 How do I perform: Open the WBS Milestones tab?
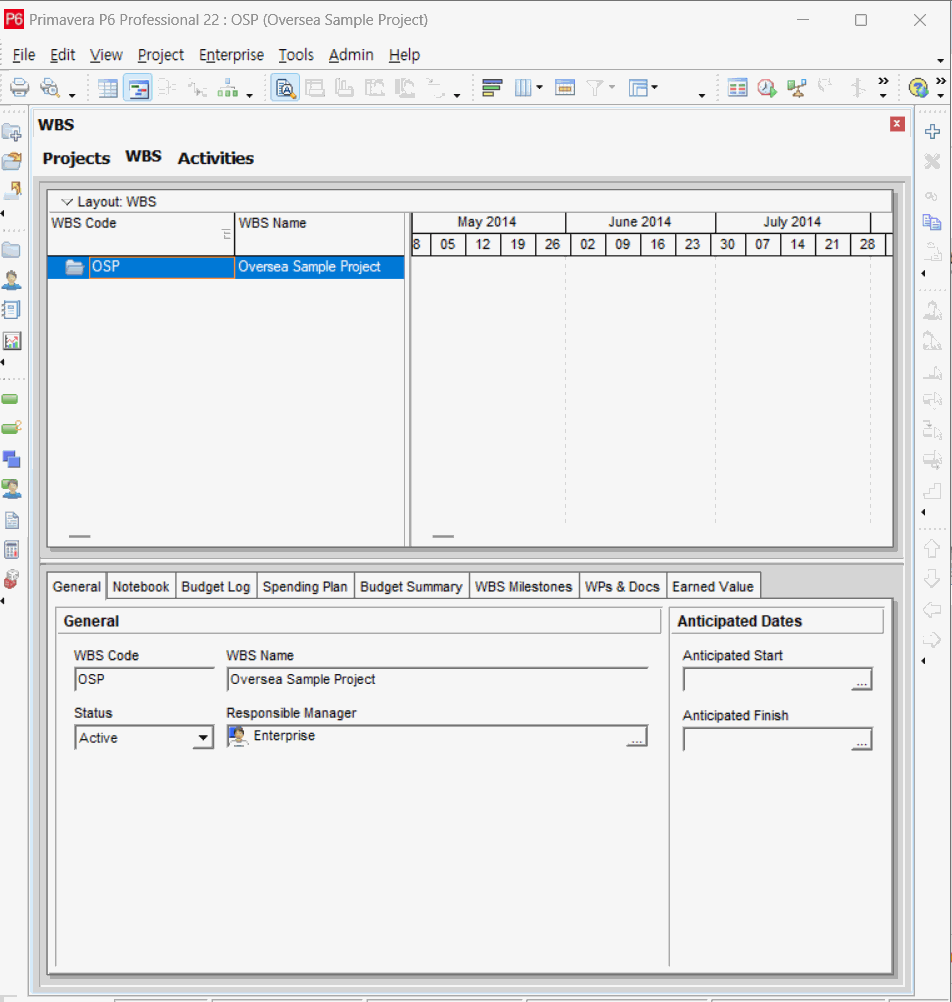pyautogui.click(x=523, y=587)
